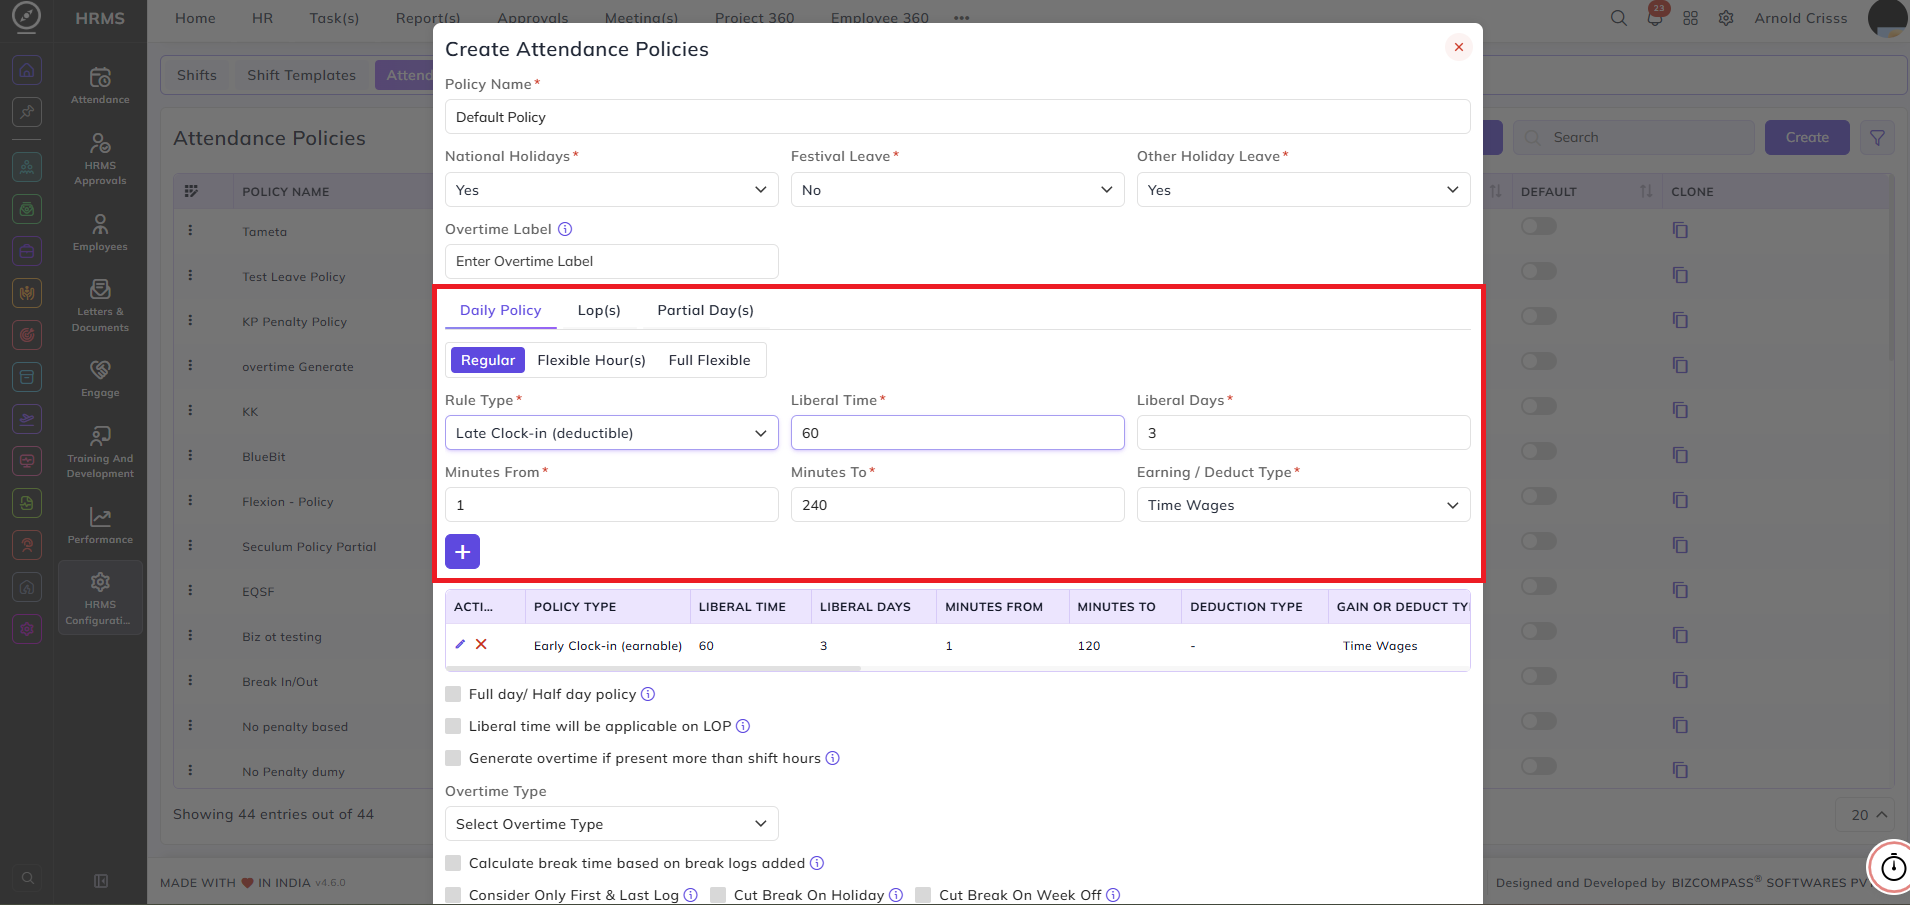Show info for Liberal time on LOP
The image size is (1910, 905).
click(743, 726)
